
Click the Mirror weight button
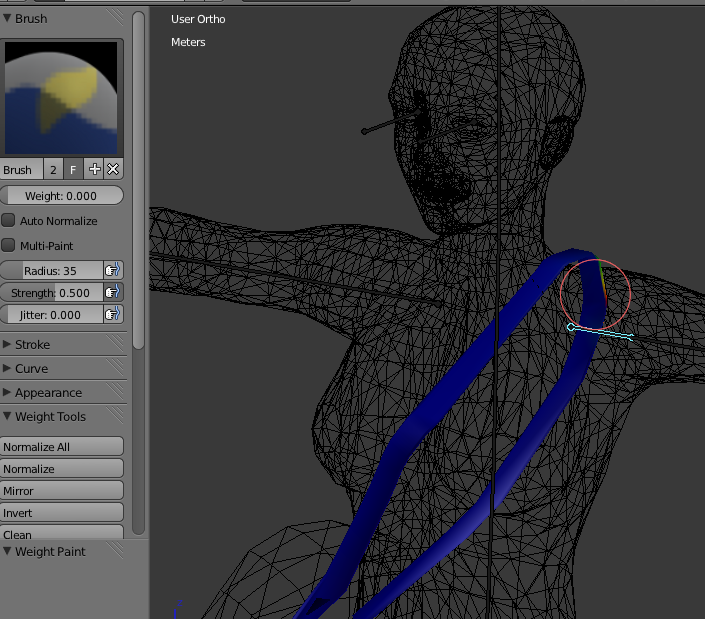point(62,491)
